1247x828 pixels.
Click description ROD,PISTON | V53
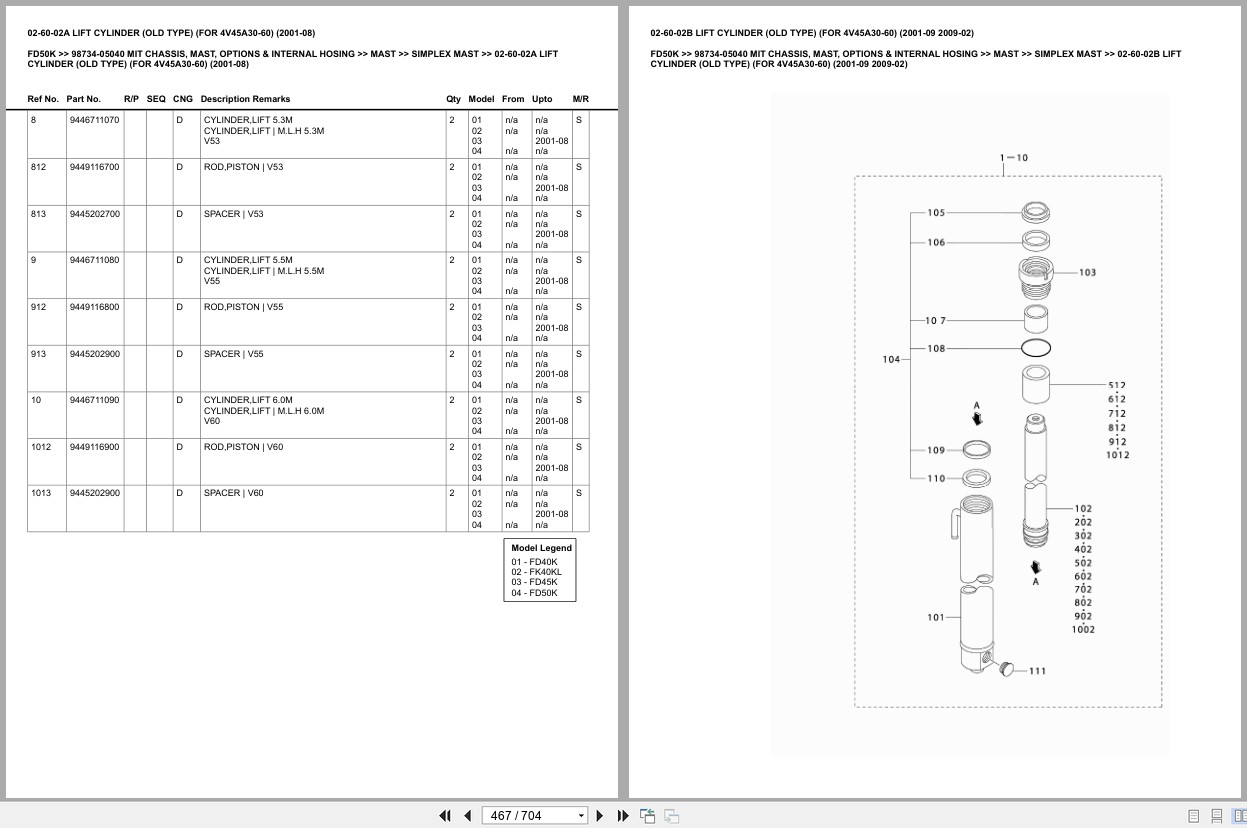pos(243,167)
